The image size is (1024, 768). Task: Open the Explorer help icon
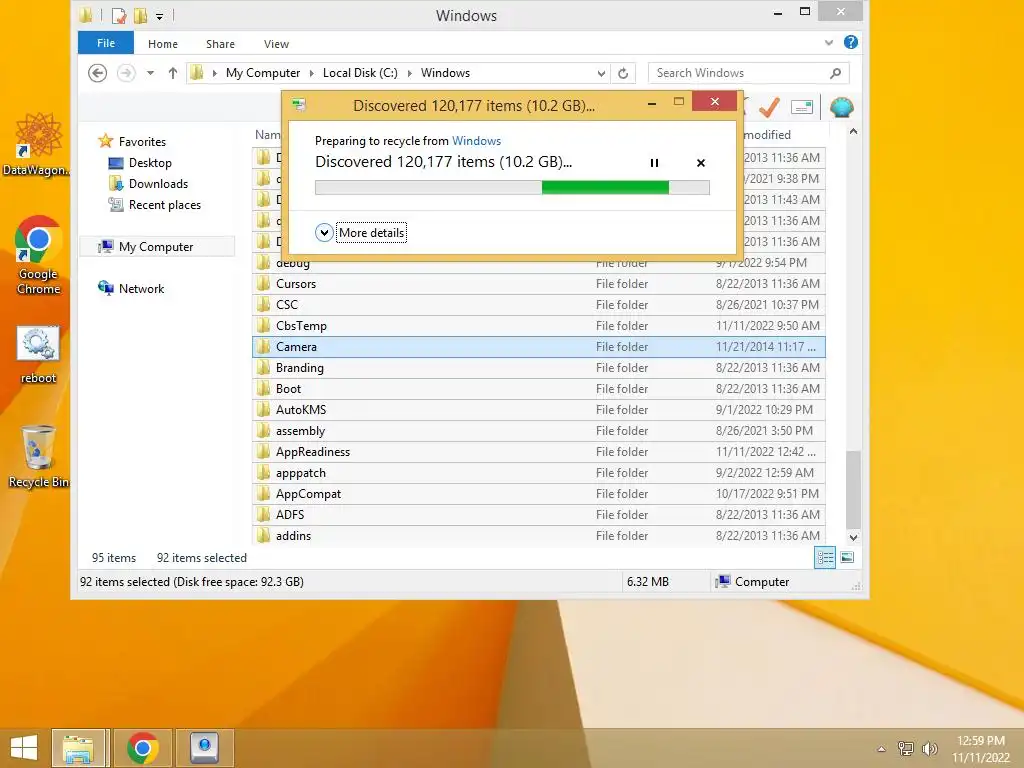(x=850, y=42)
